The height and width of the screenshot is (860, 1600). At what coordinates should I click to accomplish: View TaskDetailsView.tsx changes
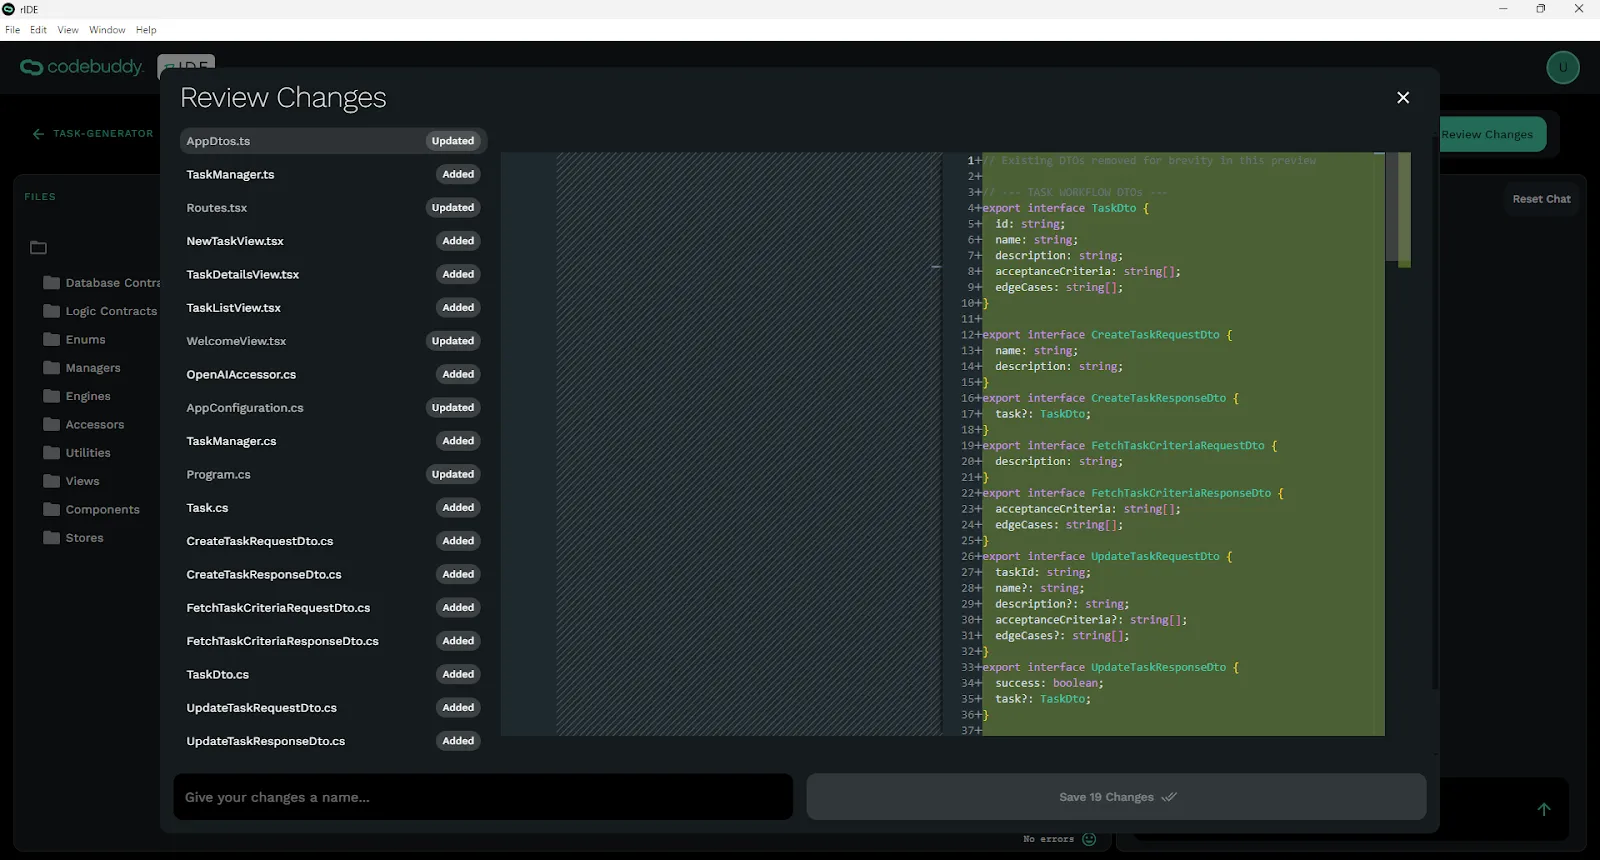(333, 274)
